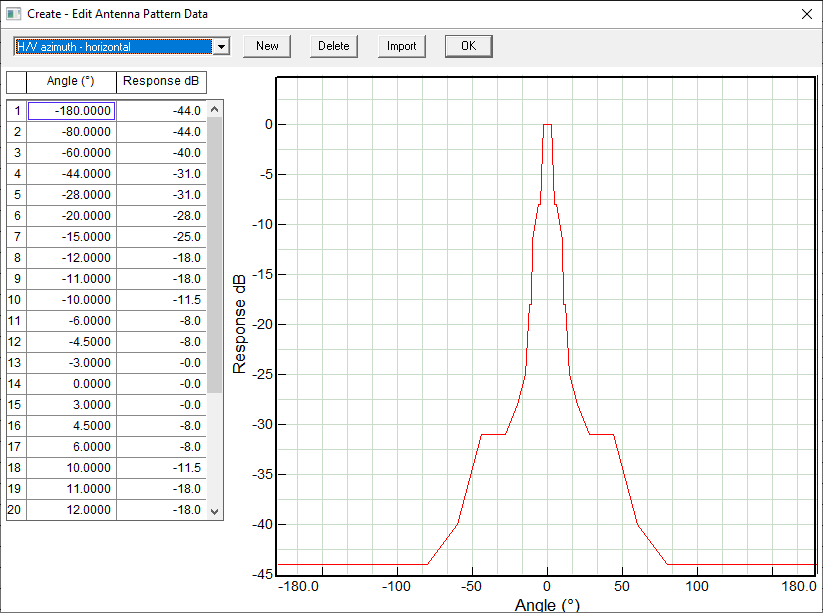The height and width of the screenshot is (613, 823).
Task: Click the peak of the red pattern curve
Action: tap(547, 125)
